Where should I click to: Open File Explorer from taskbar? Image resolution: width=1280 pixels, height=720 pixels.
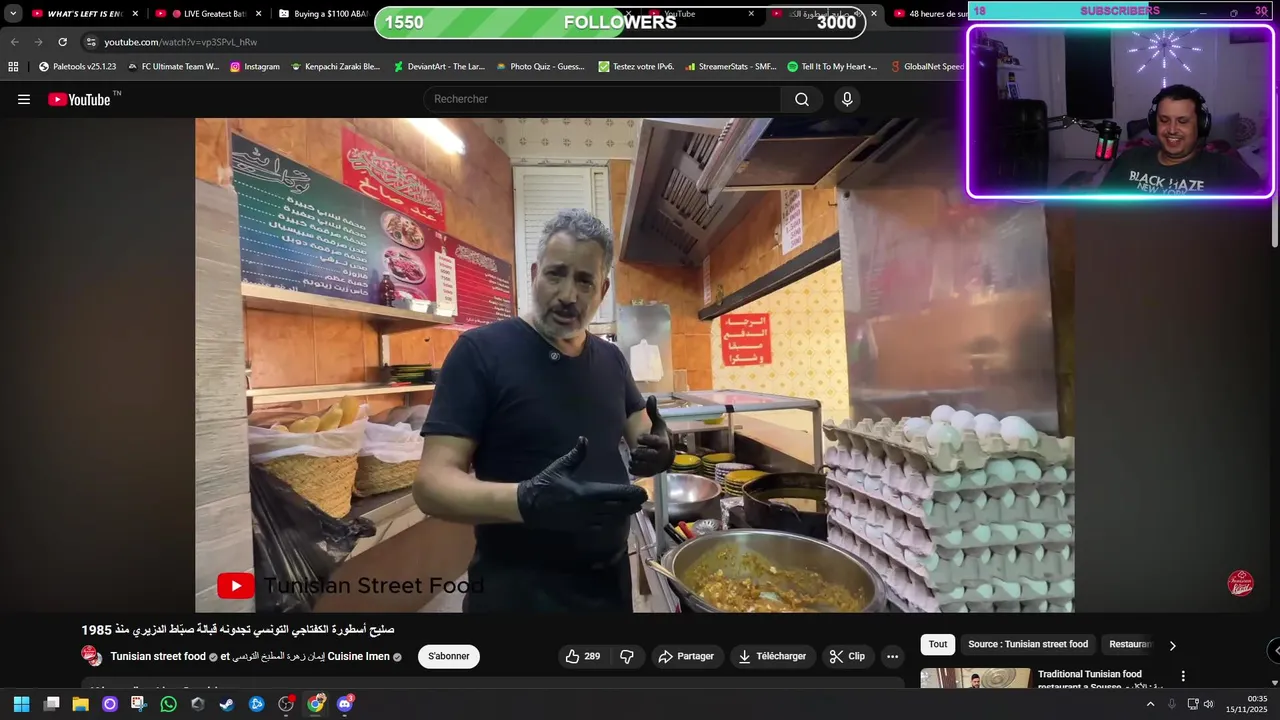tap(80, 704)
